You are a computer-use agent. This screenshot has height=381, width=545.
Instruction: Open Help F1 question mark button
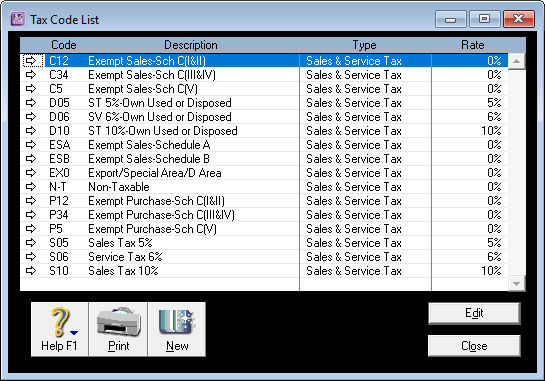(59, 329)
